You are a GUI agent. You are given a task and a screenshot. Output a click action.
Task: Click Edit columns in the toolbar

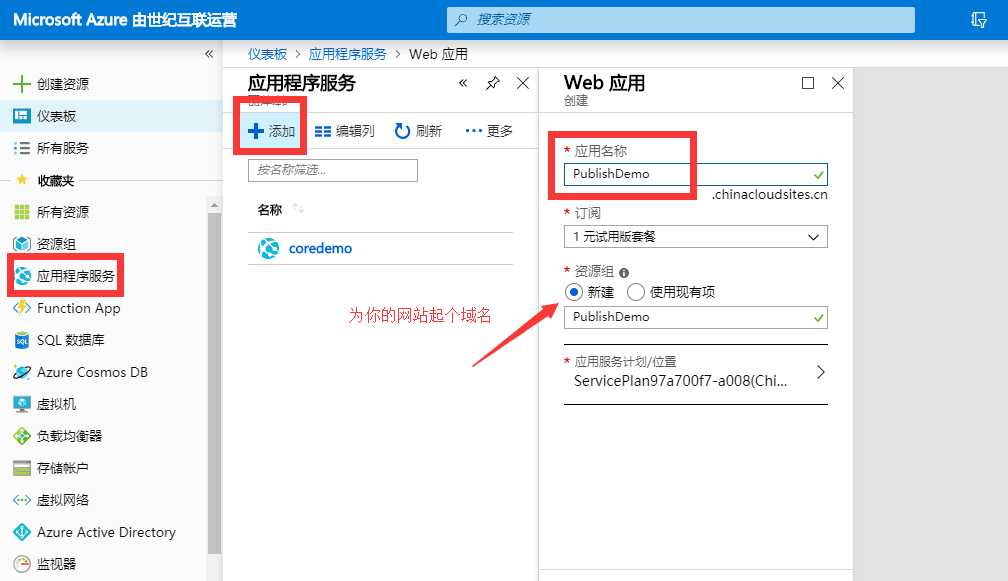click(x=345, y=131)
